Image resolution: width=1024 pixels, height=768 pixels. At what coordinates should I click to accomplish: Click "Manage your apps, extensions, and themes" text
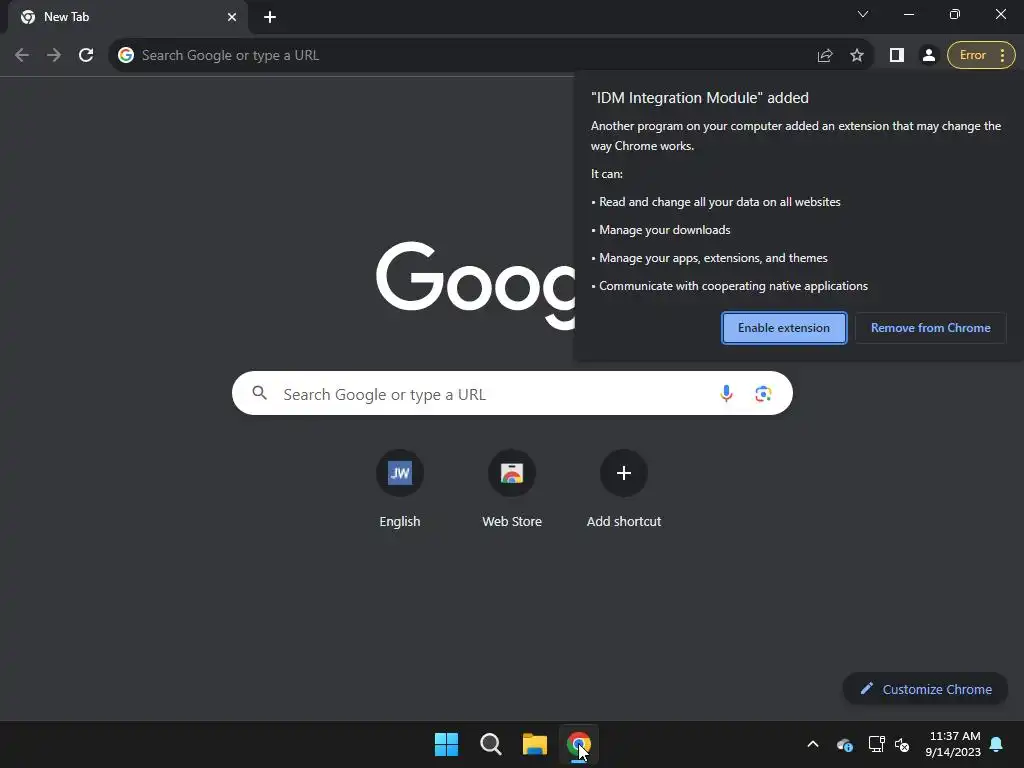[713, 258]
